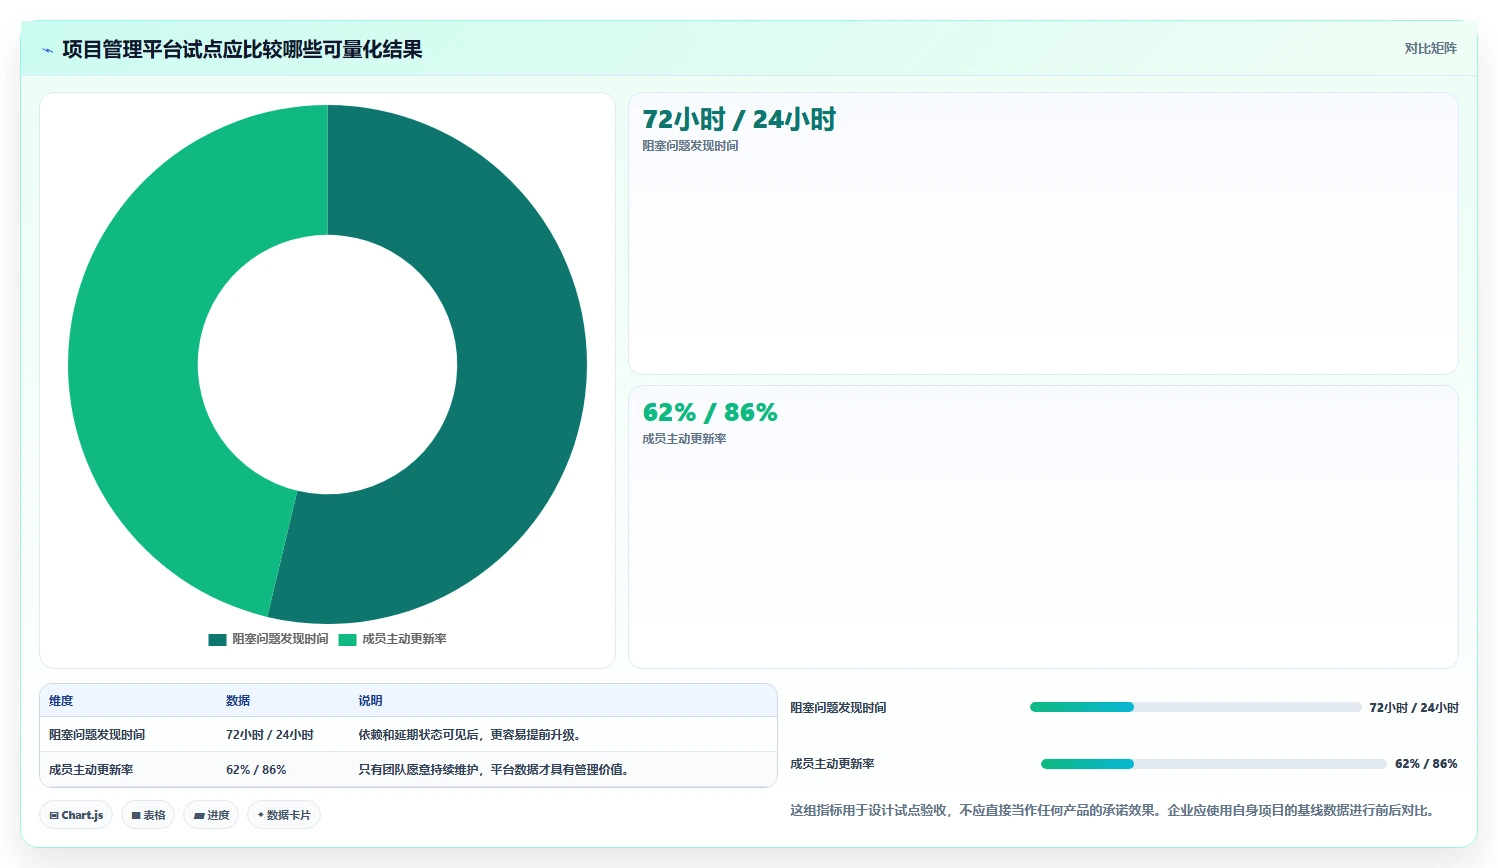Click the 数据卡片 tag chip
The width and height of the screenshot is (1498, 868).
tap(284, 815)
